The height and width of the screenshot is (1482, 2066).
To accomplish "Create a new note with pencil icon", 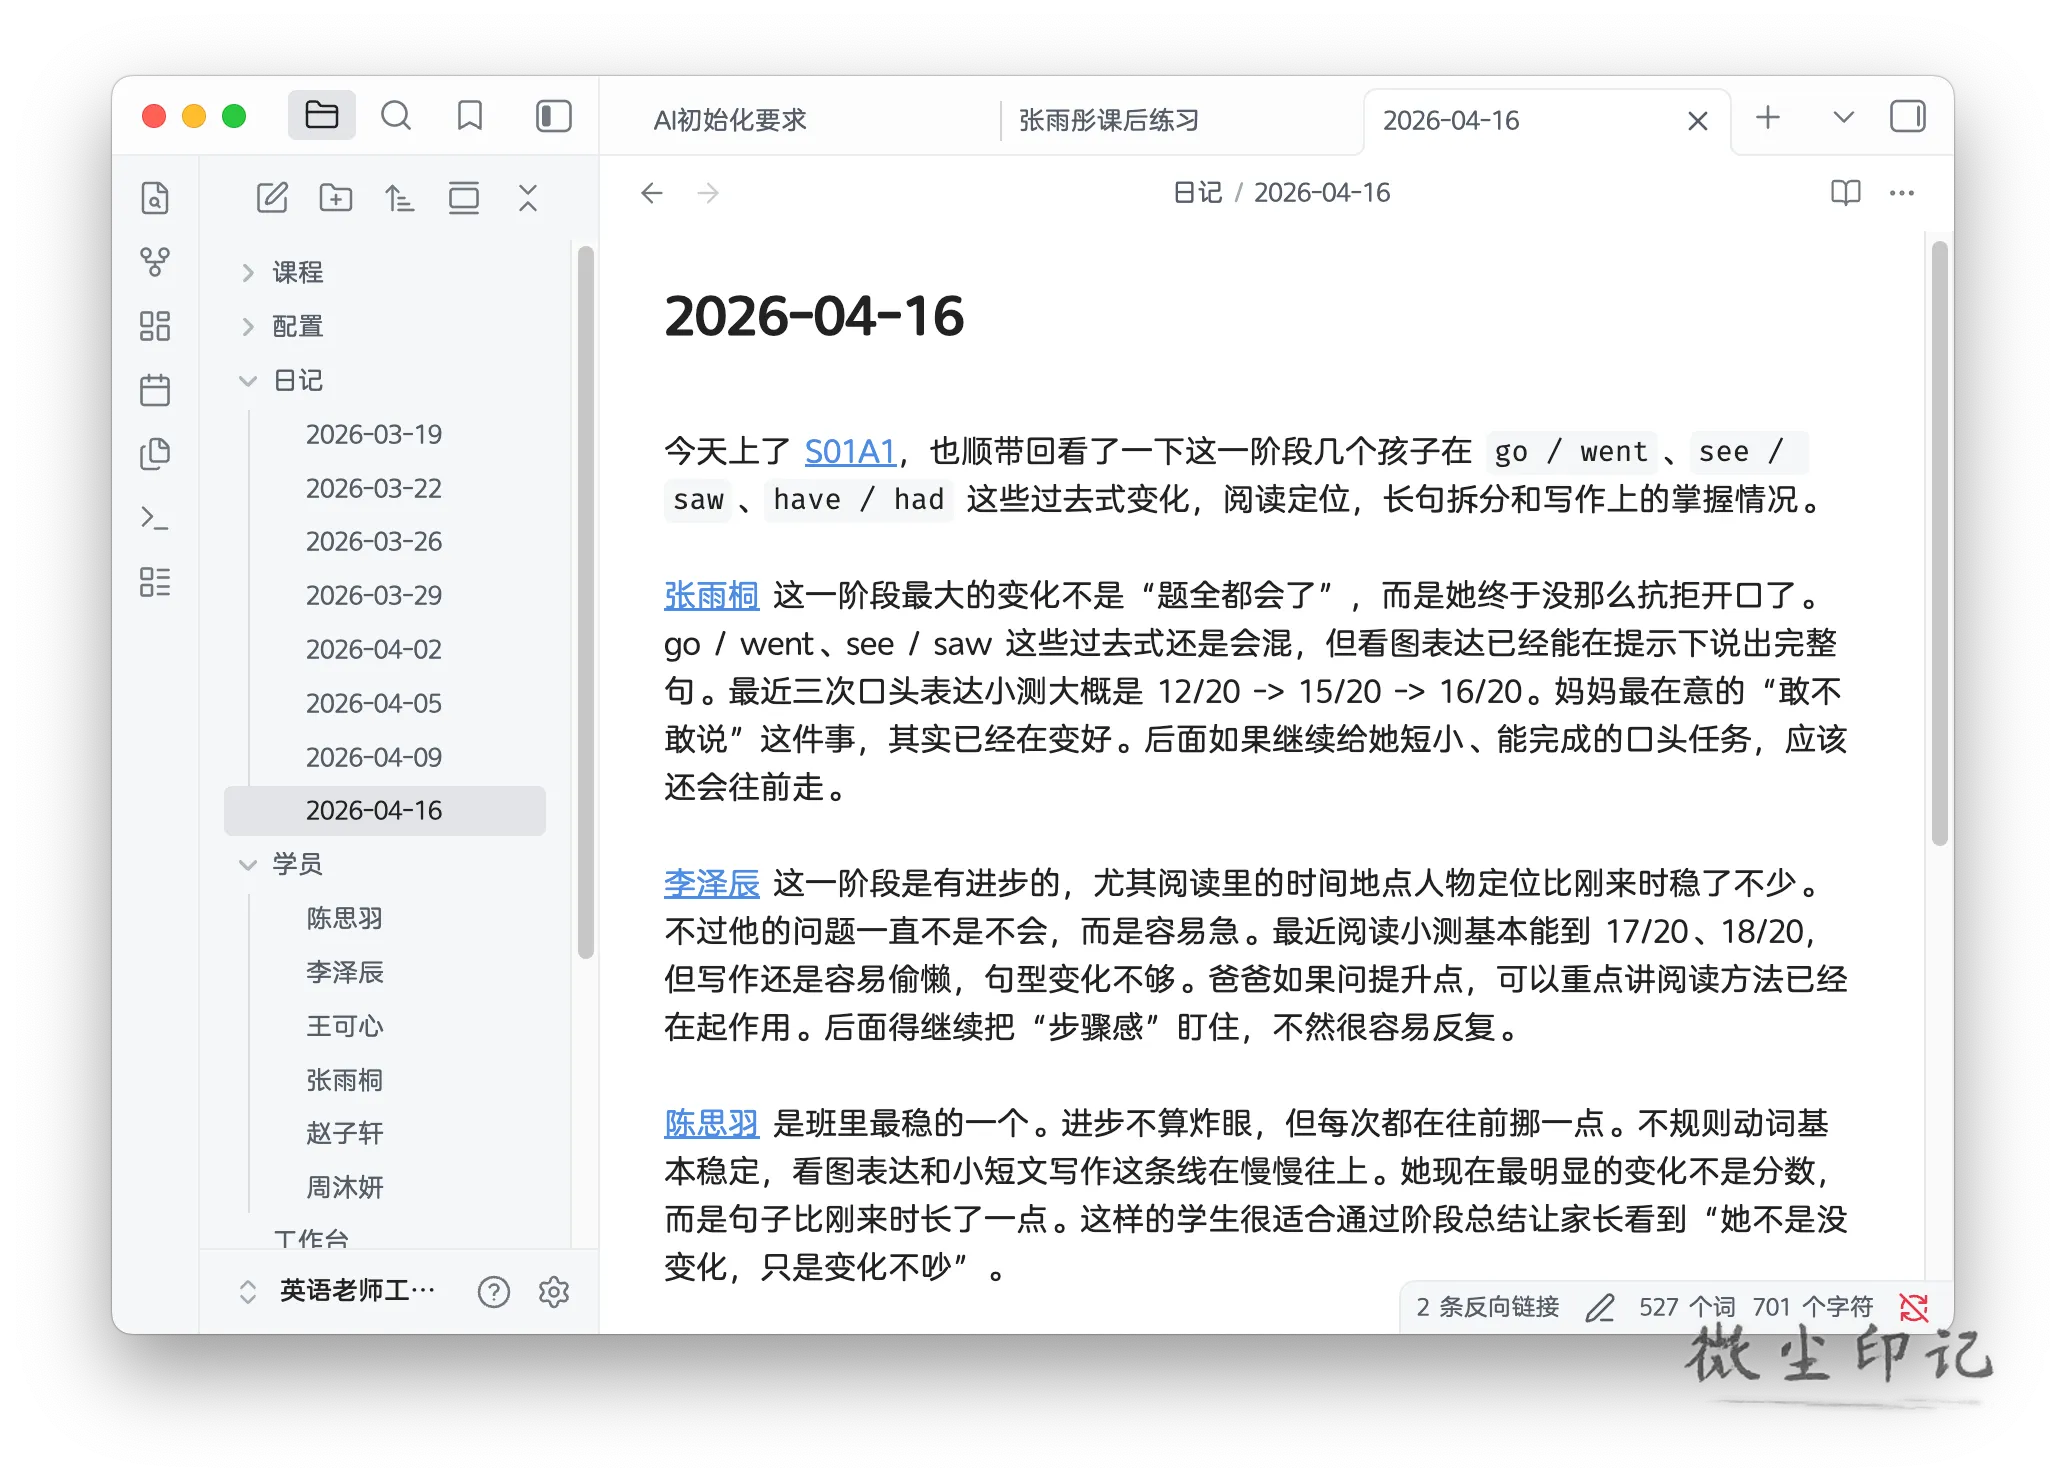I will [x=272, y=198].
